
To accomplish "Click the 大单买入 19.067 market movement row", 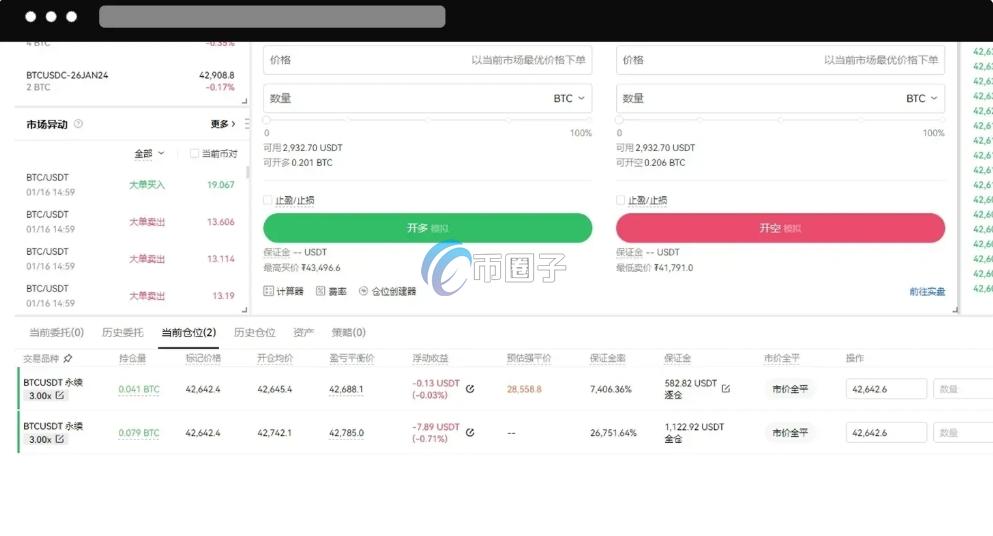I will pyautogui.click(x=130, y=184).
